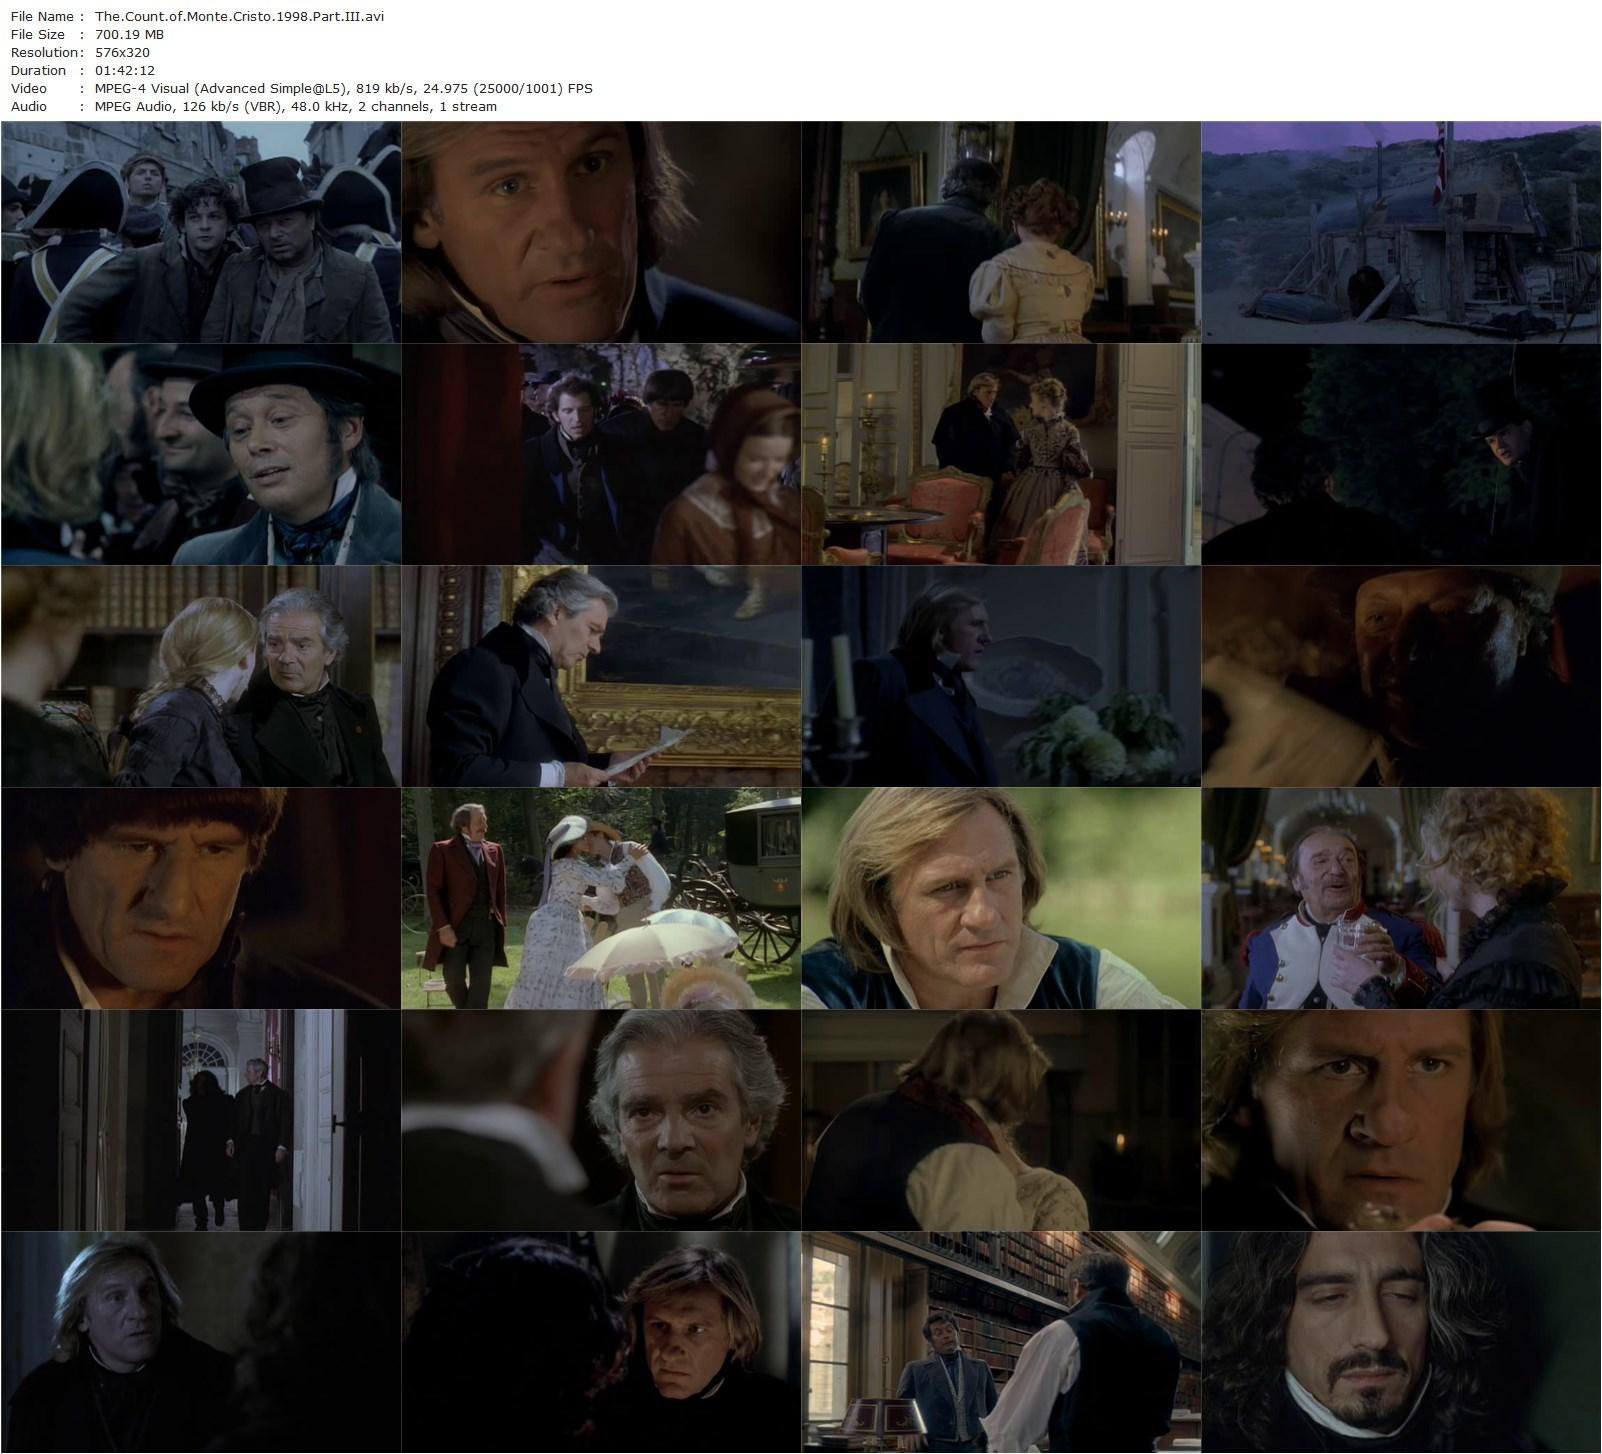The image size is (1602, 1454).
Task: Select the frame with military uniform and glass
Action: tap(1400, 898)
